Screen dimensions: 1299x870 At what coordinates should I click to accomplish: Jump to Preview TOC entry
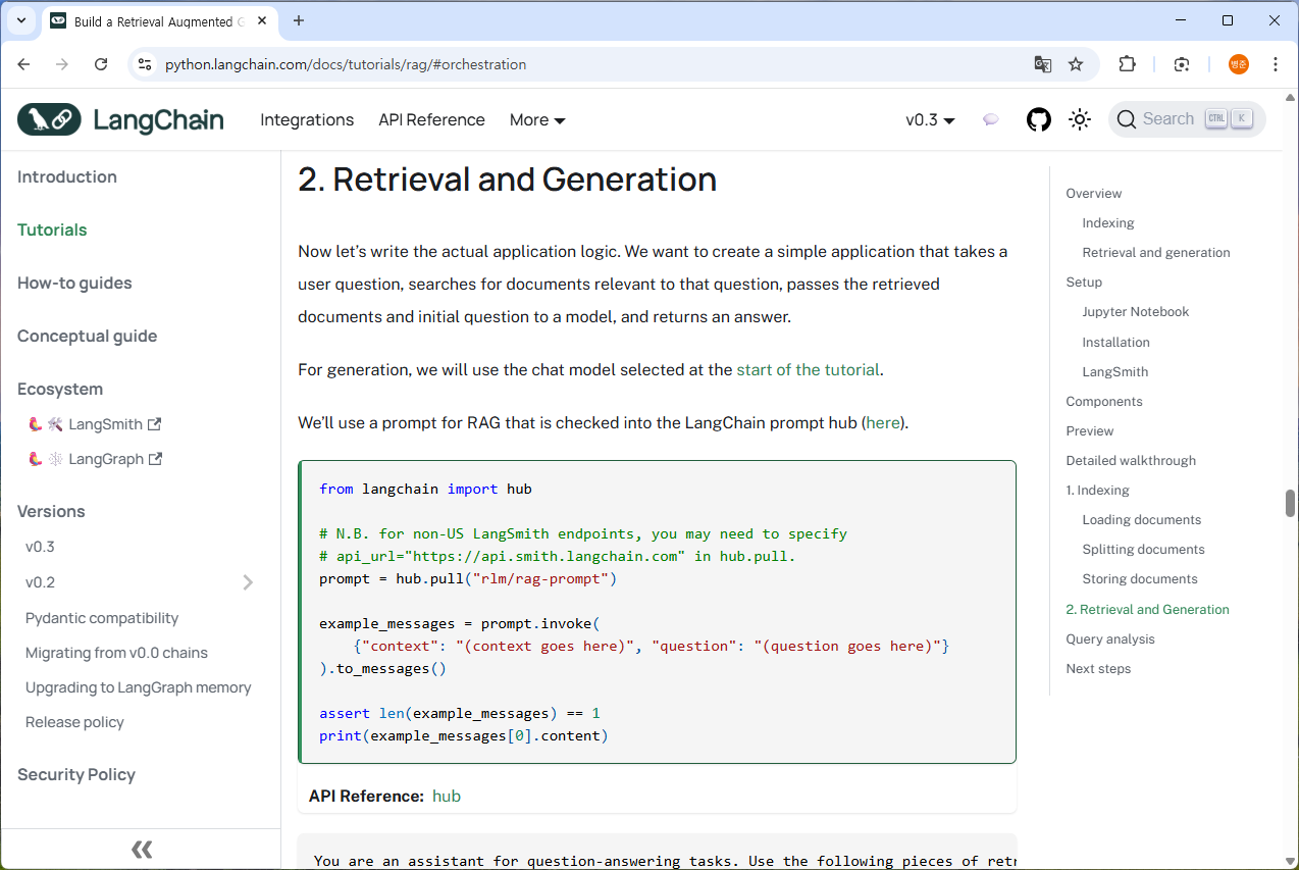point(1090,431)
